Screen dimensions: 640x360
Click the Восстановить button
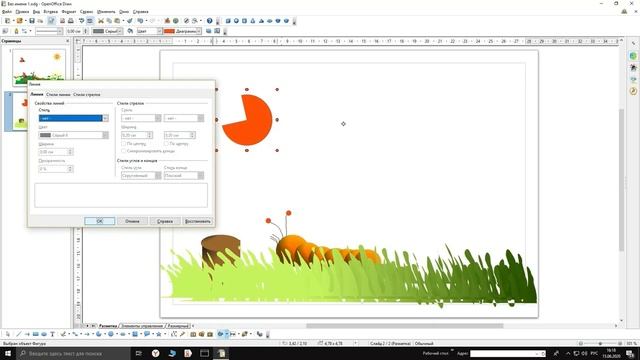198,221
